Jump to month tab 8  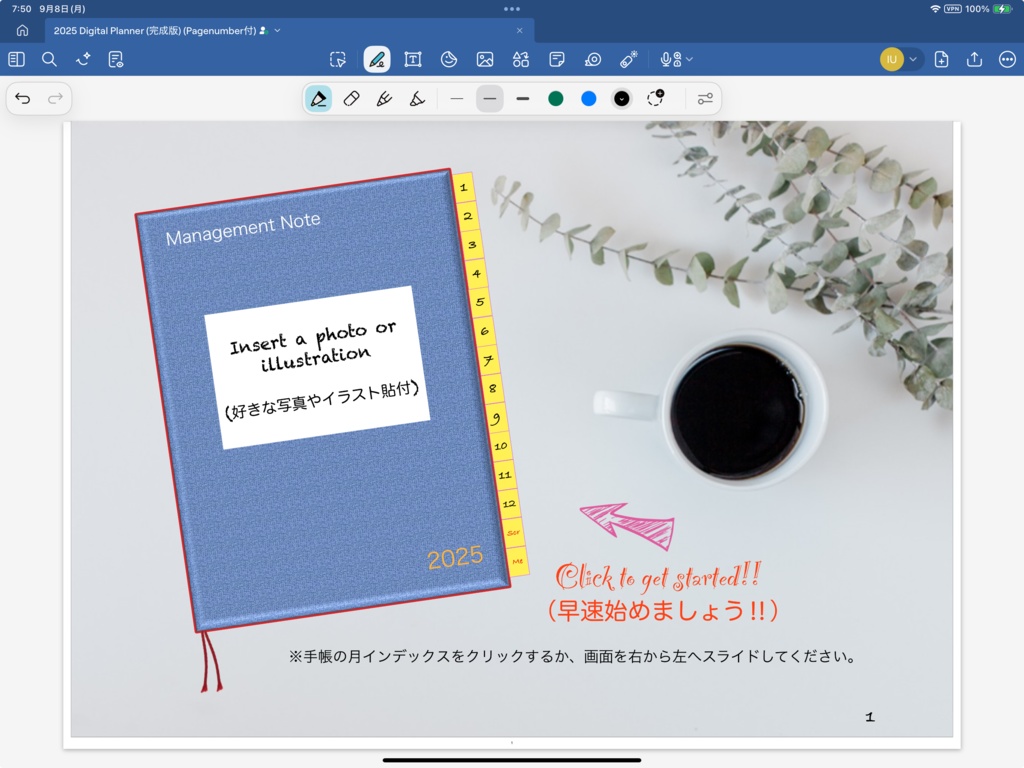tap(492, 389)
